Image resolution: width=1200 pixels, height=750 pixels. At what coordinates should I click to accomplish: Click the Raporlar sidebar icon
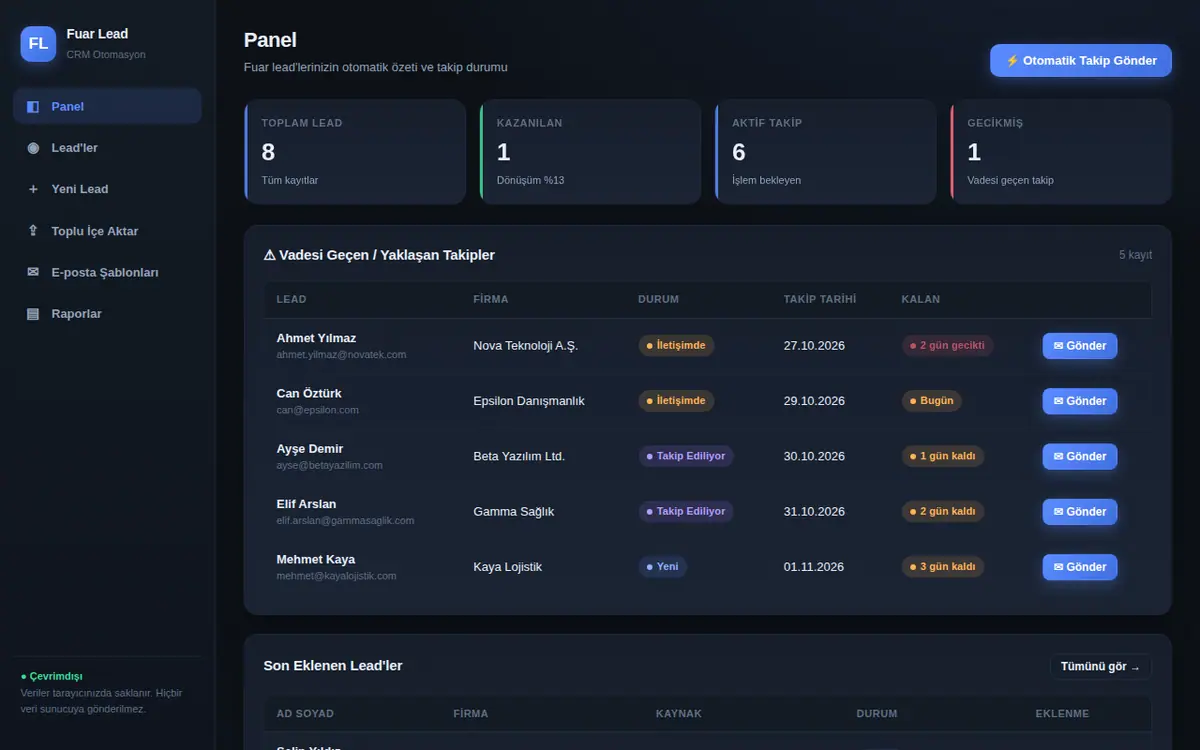click(33, 314)
